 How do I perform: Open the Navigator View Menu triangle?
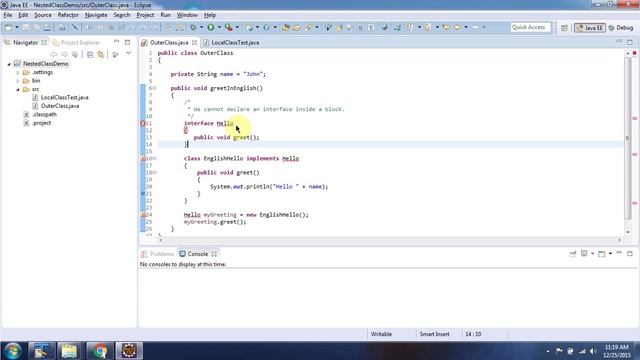point(129,54)
